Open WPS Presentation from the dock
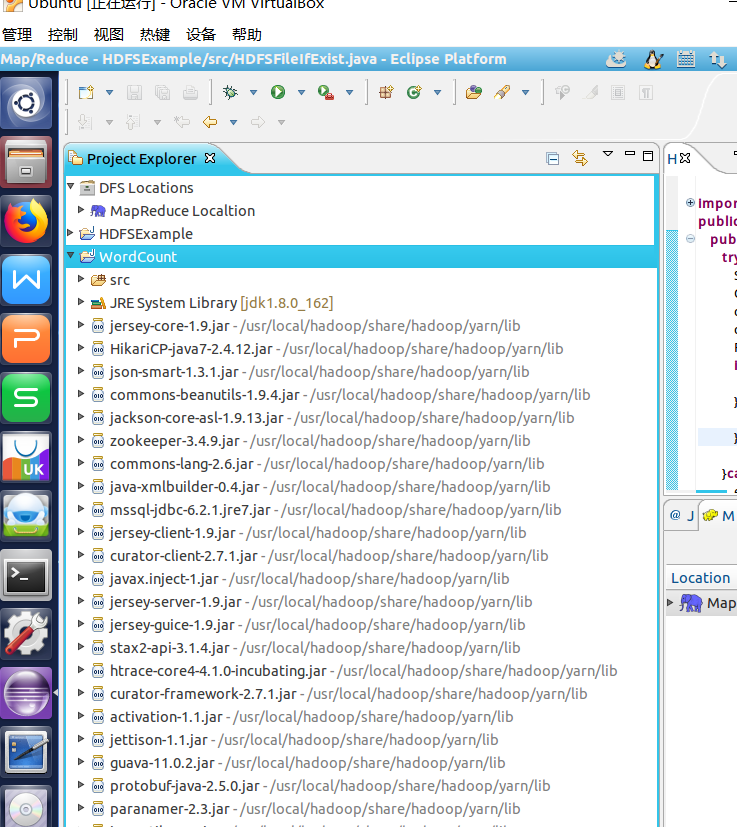The height and width of the screenshot is (827, 737). (26, 339)
